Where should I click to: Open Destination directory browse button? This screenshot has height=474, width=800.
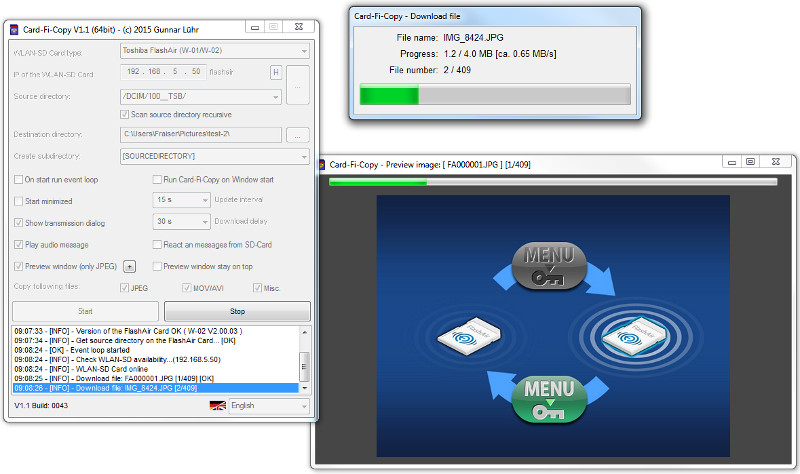tap(297, 135)
